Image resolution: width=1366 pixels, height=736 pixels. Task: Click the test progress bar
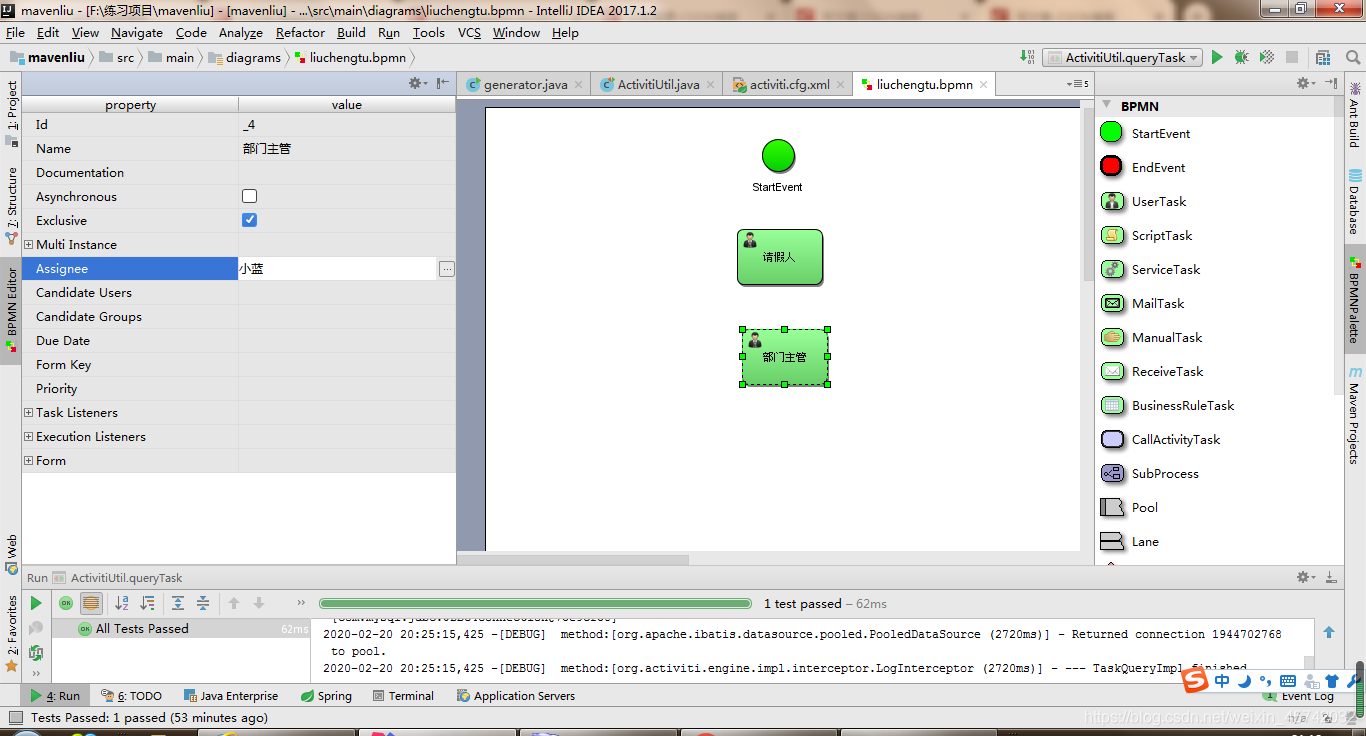pos(535,603)
